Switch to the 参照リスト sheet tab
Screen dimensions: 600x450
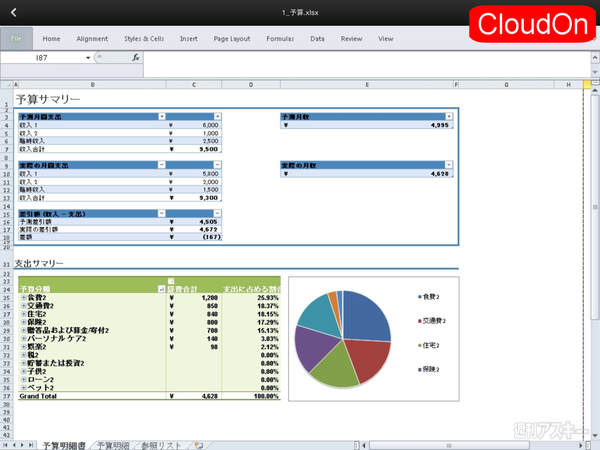(161, 445)
